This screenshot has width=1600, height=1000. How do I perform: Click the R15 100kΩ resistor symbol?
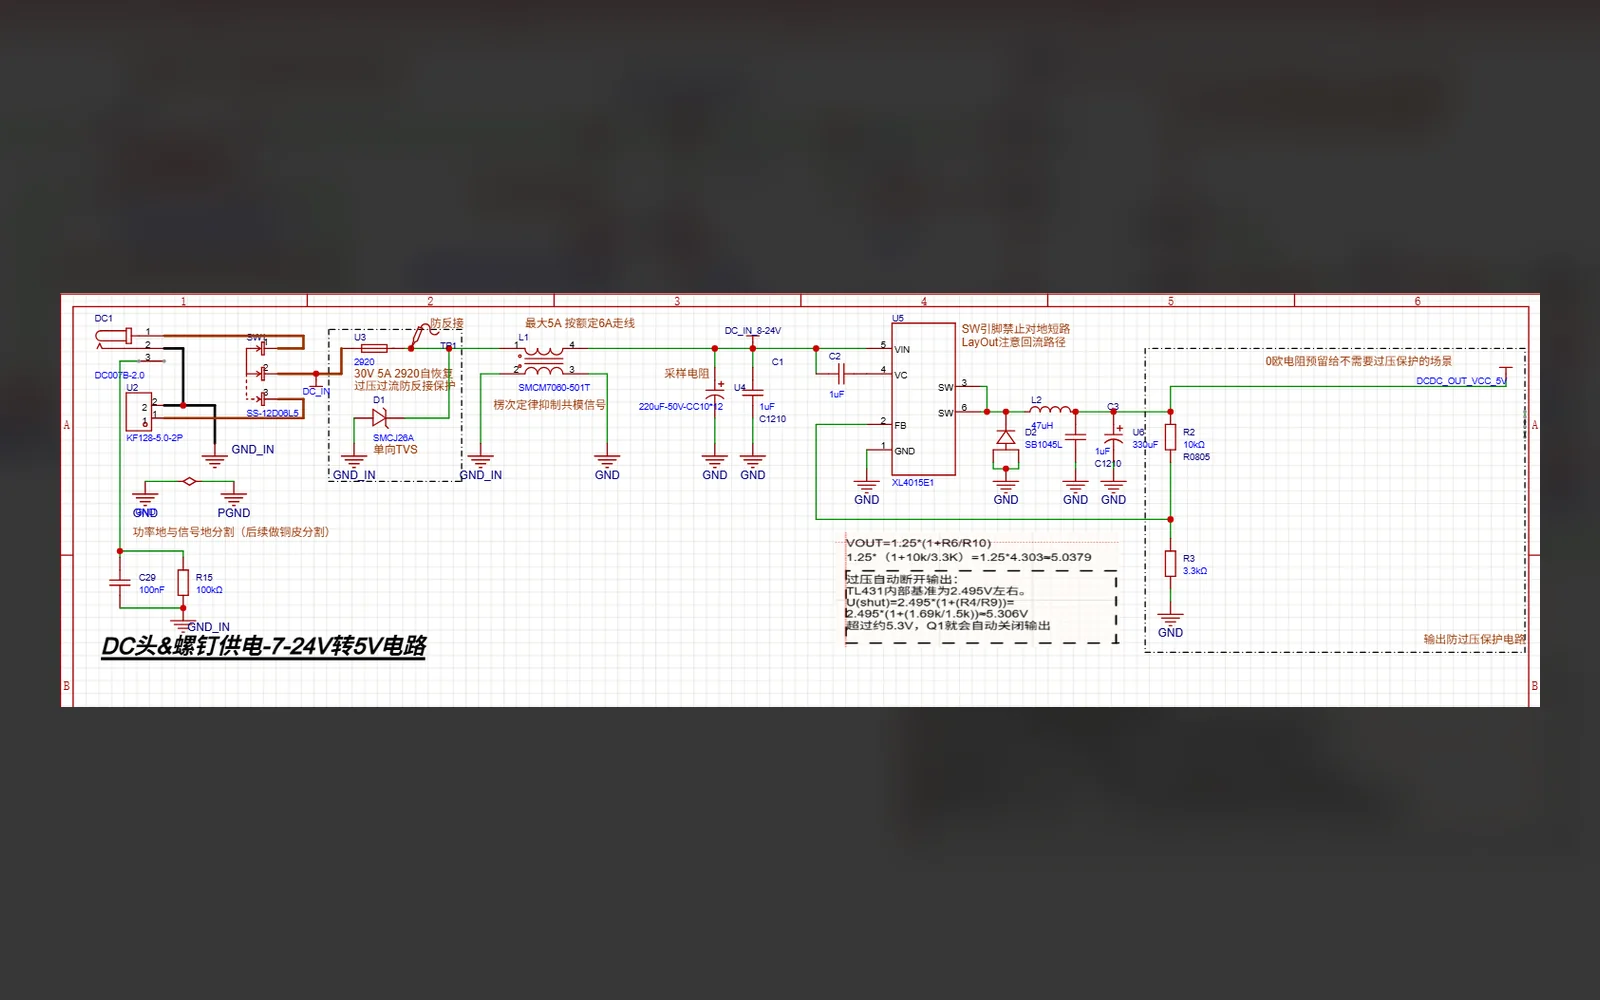click(183, 582)
